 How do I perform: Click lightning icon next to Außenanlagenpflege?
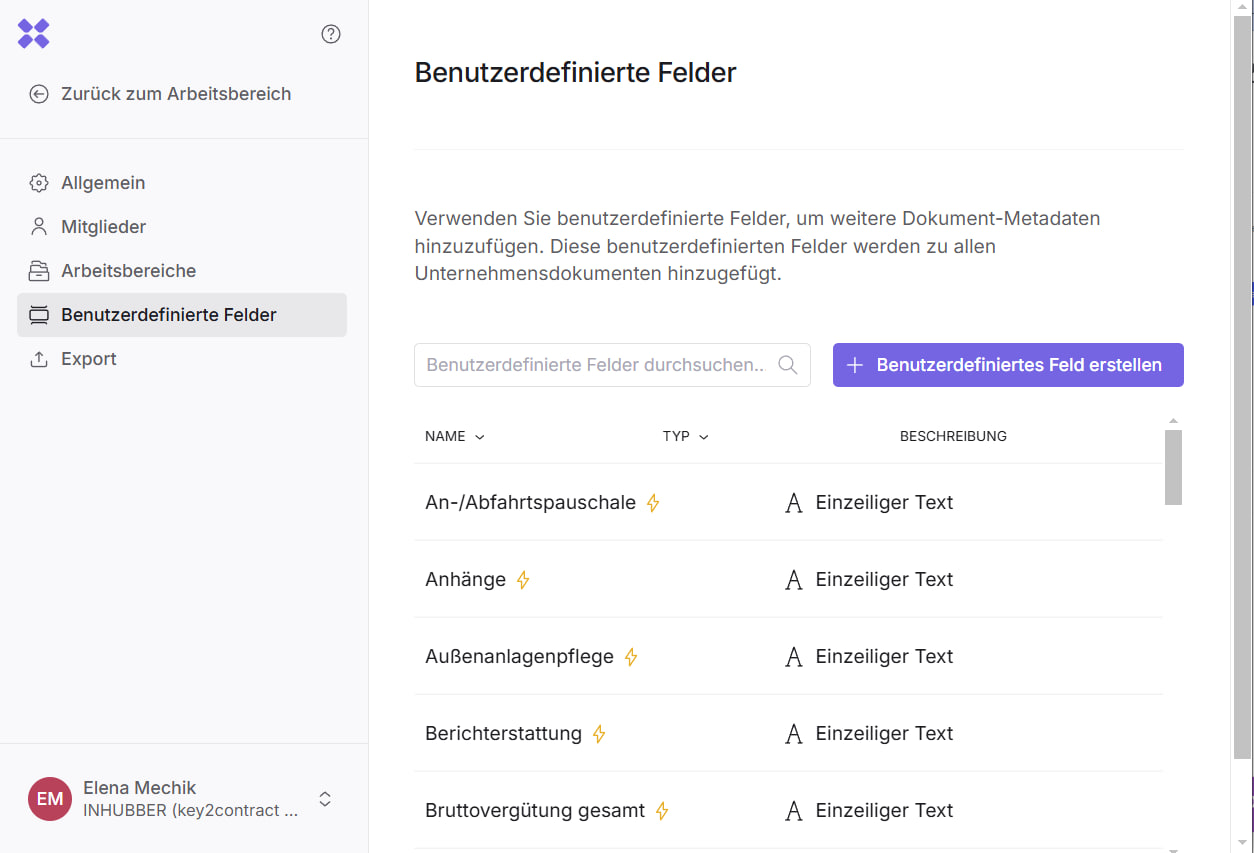pyautogui.click(x=631, y=657)
